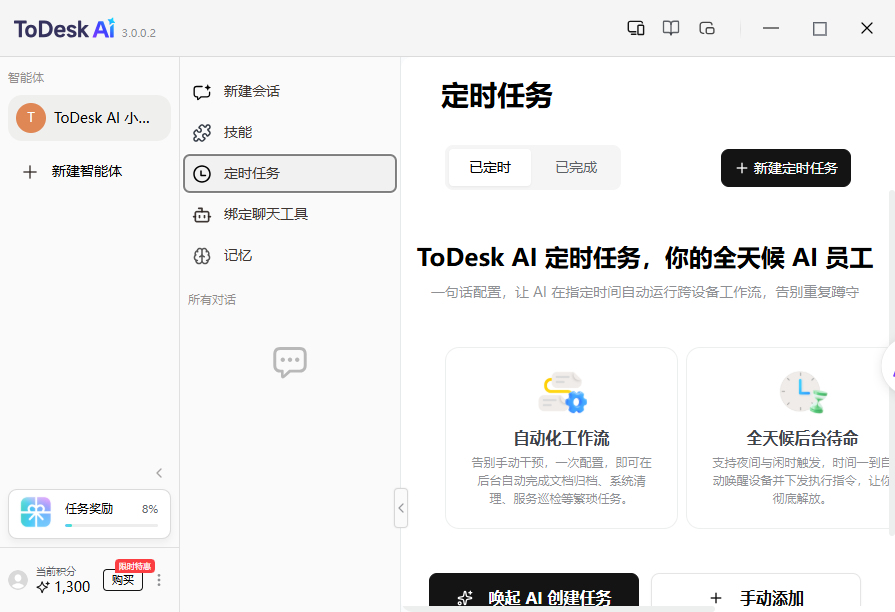Click the 任务奖励 progress bar
The width and height of the screenshot is (895, 612).
point(111,525)
